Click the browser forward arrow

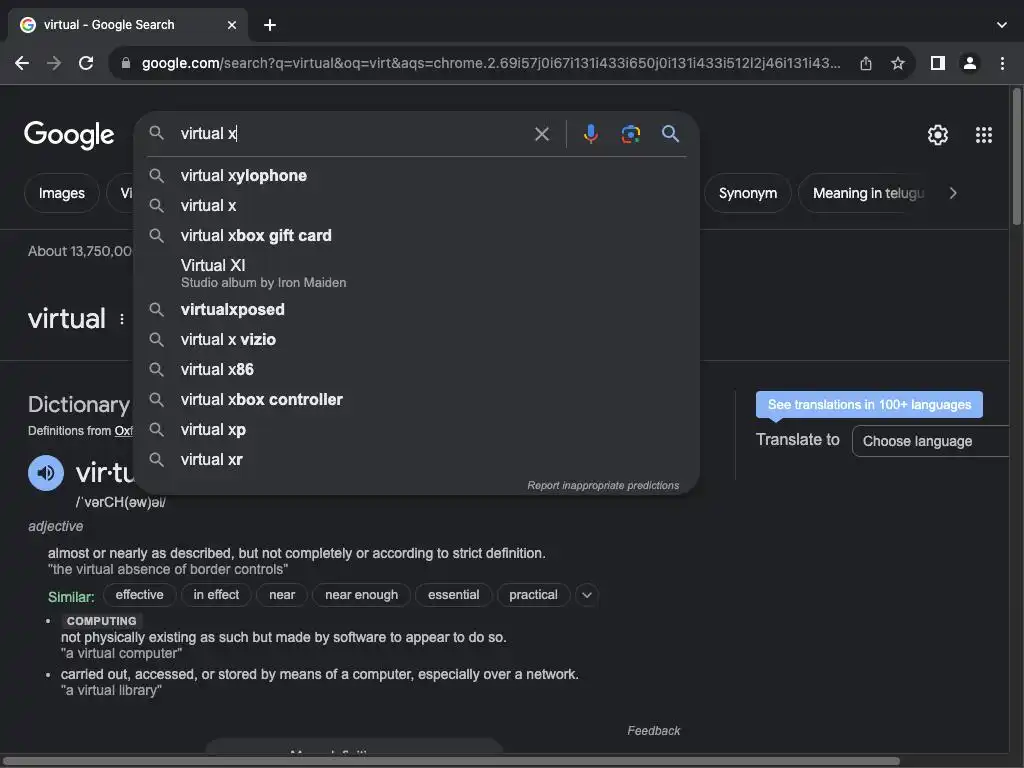[54, 63]
